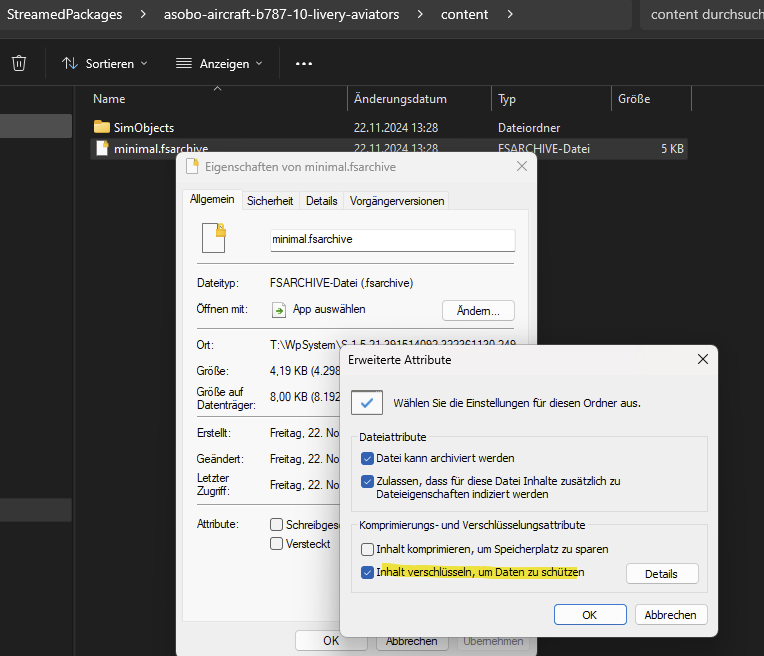Click the checkmark settings icon
The width and height of the screenshot is (764, 656).
tap(367, 403)
